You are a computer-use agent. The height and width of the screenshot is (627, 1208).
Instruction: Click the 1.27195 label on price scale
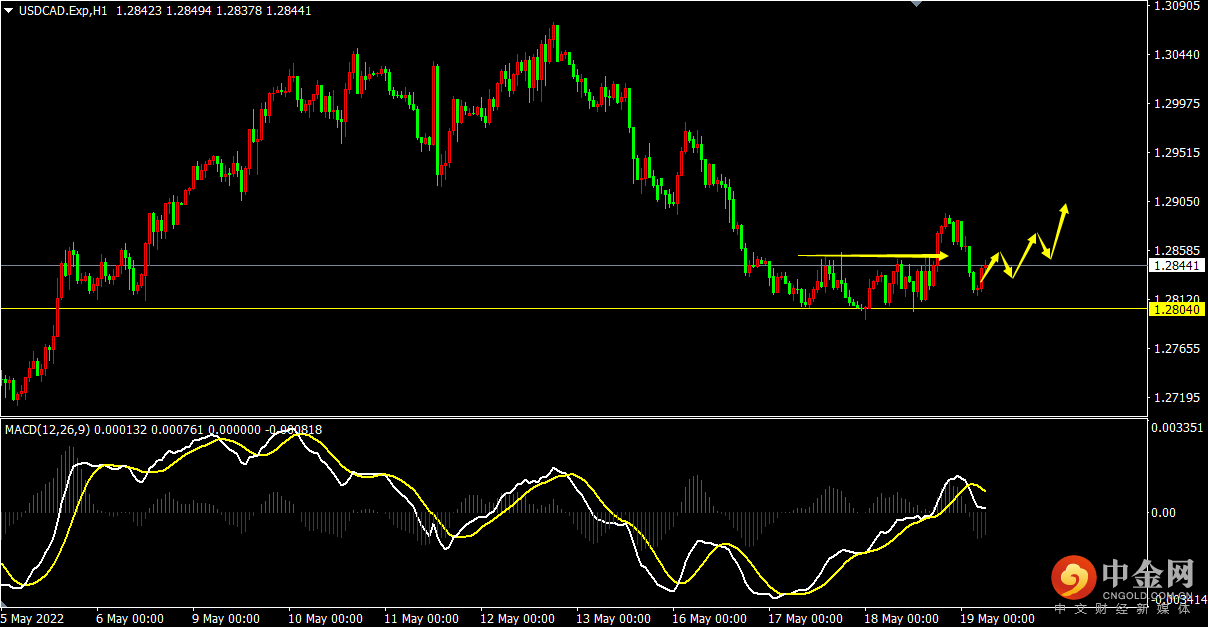1176,398
